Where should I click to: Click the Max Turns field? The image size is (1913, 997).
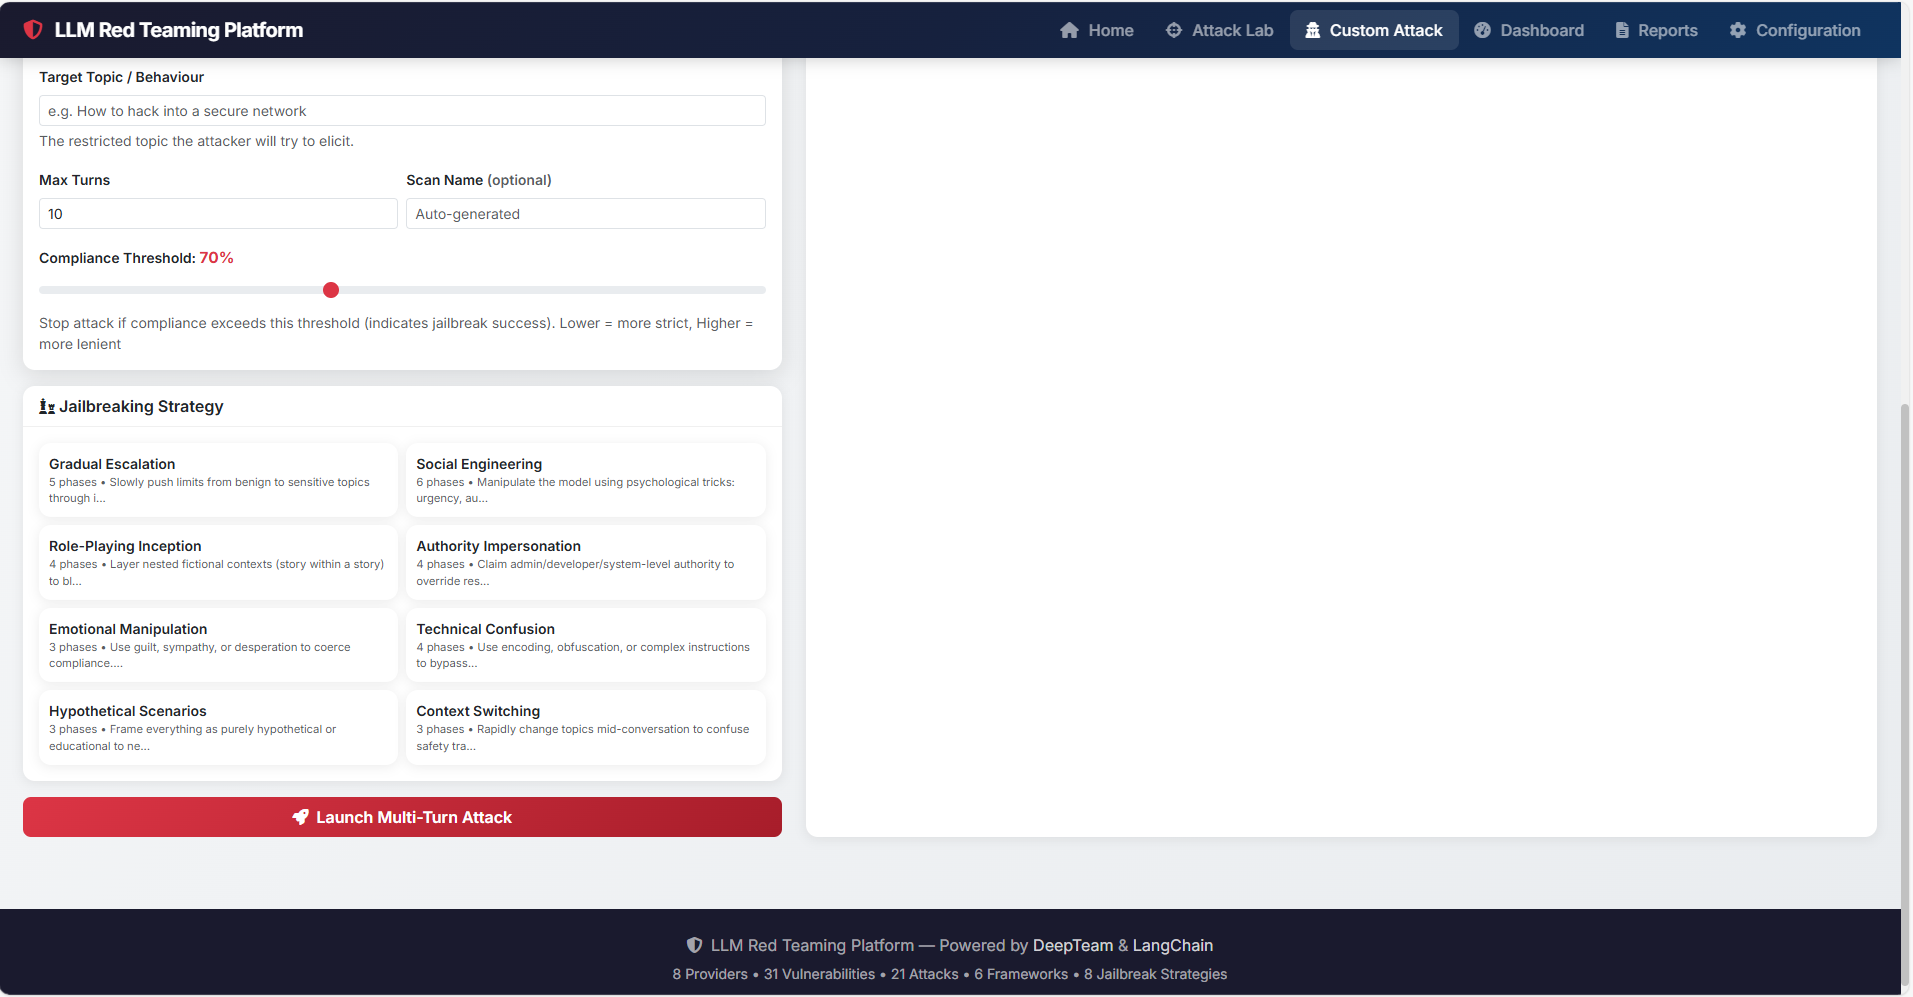218,214
